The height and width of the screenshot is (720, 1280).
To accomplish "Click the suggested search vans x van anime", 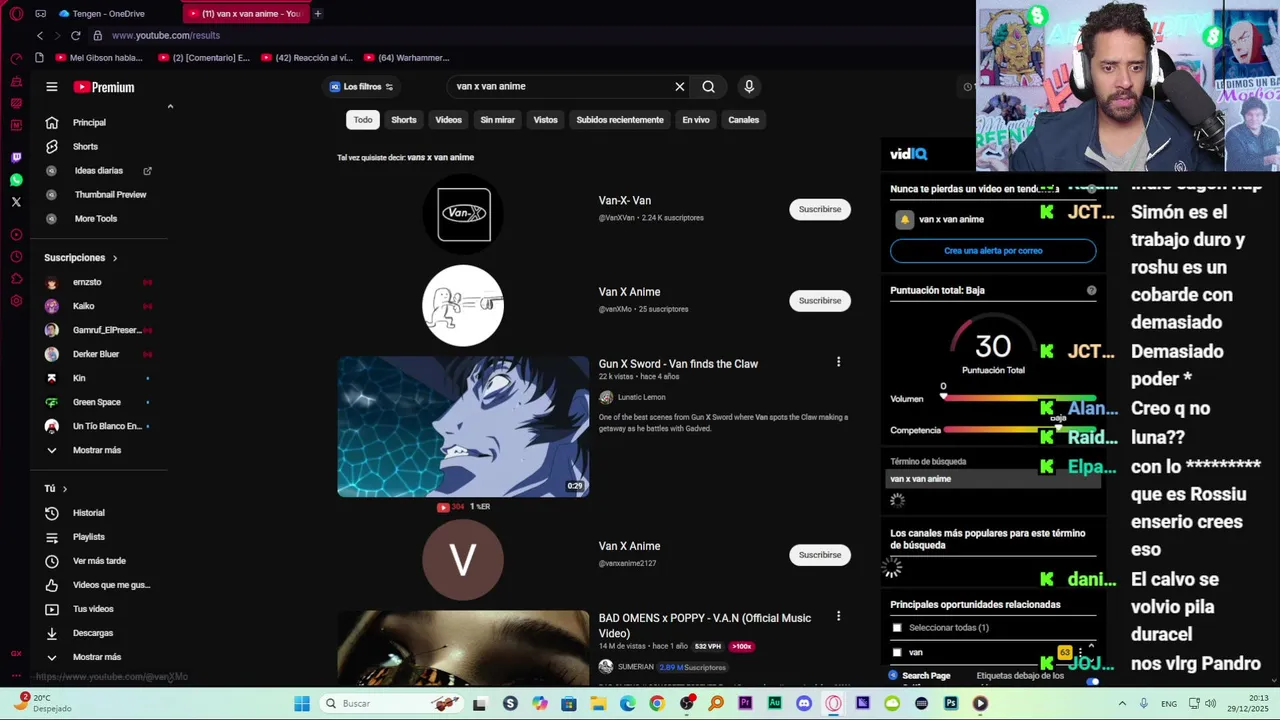I will coord(441,157).
